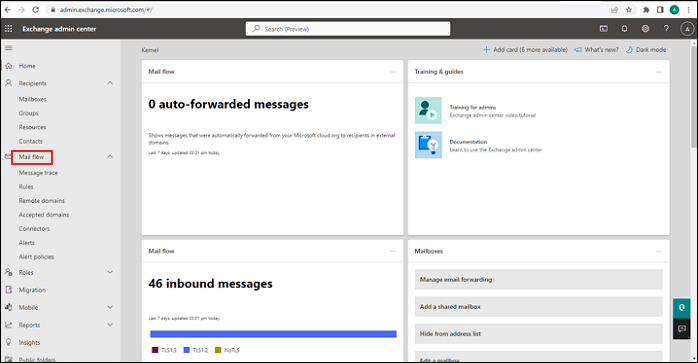
Task: Bookmark this page with star icon
Action: [629, 10]
